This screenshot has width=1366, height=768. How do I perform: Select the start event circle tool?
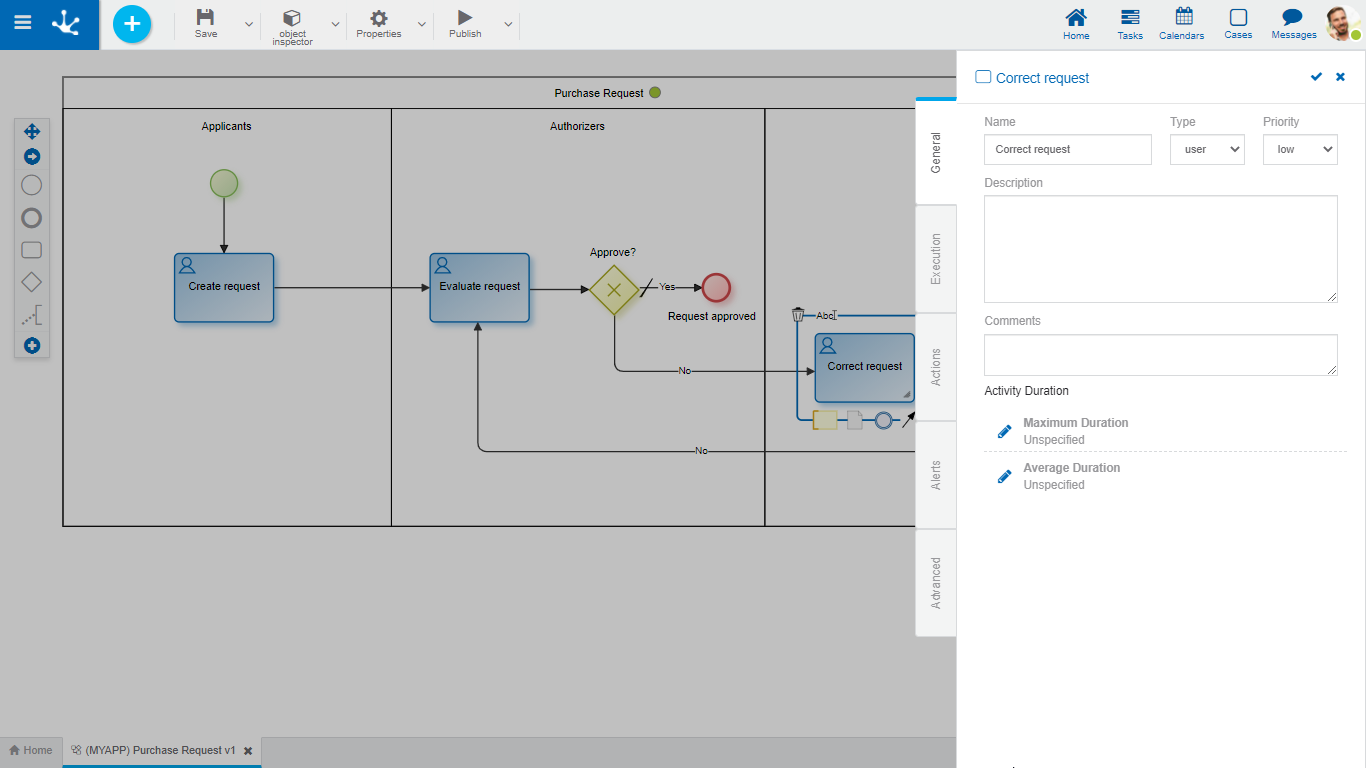click(x=32, y=185)
